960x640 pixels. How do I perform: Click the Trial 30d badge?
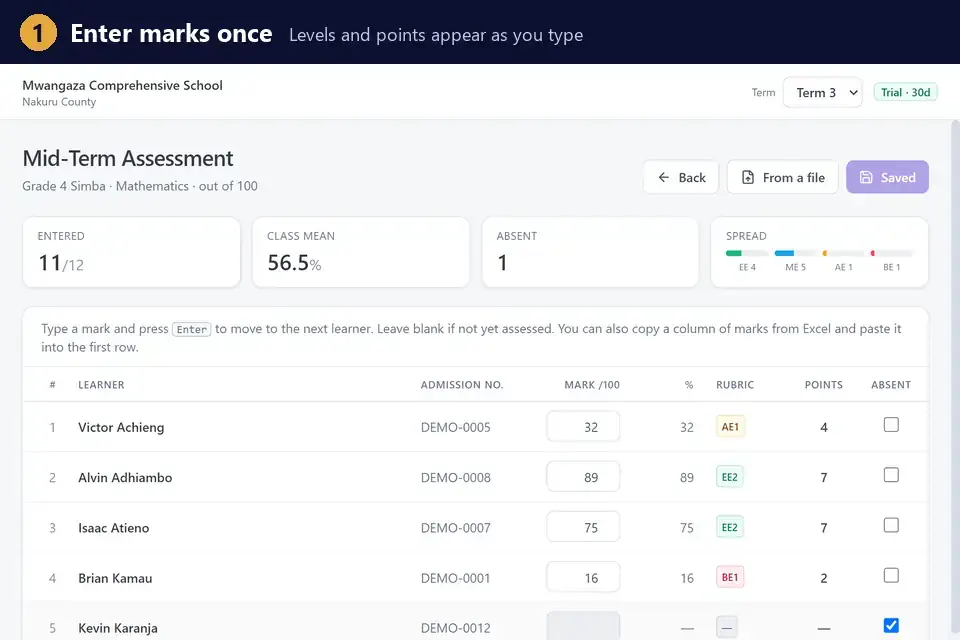pyautogui.click(x=906, y=92)
